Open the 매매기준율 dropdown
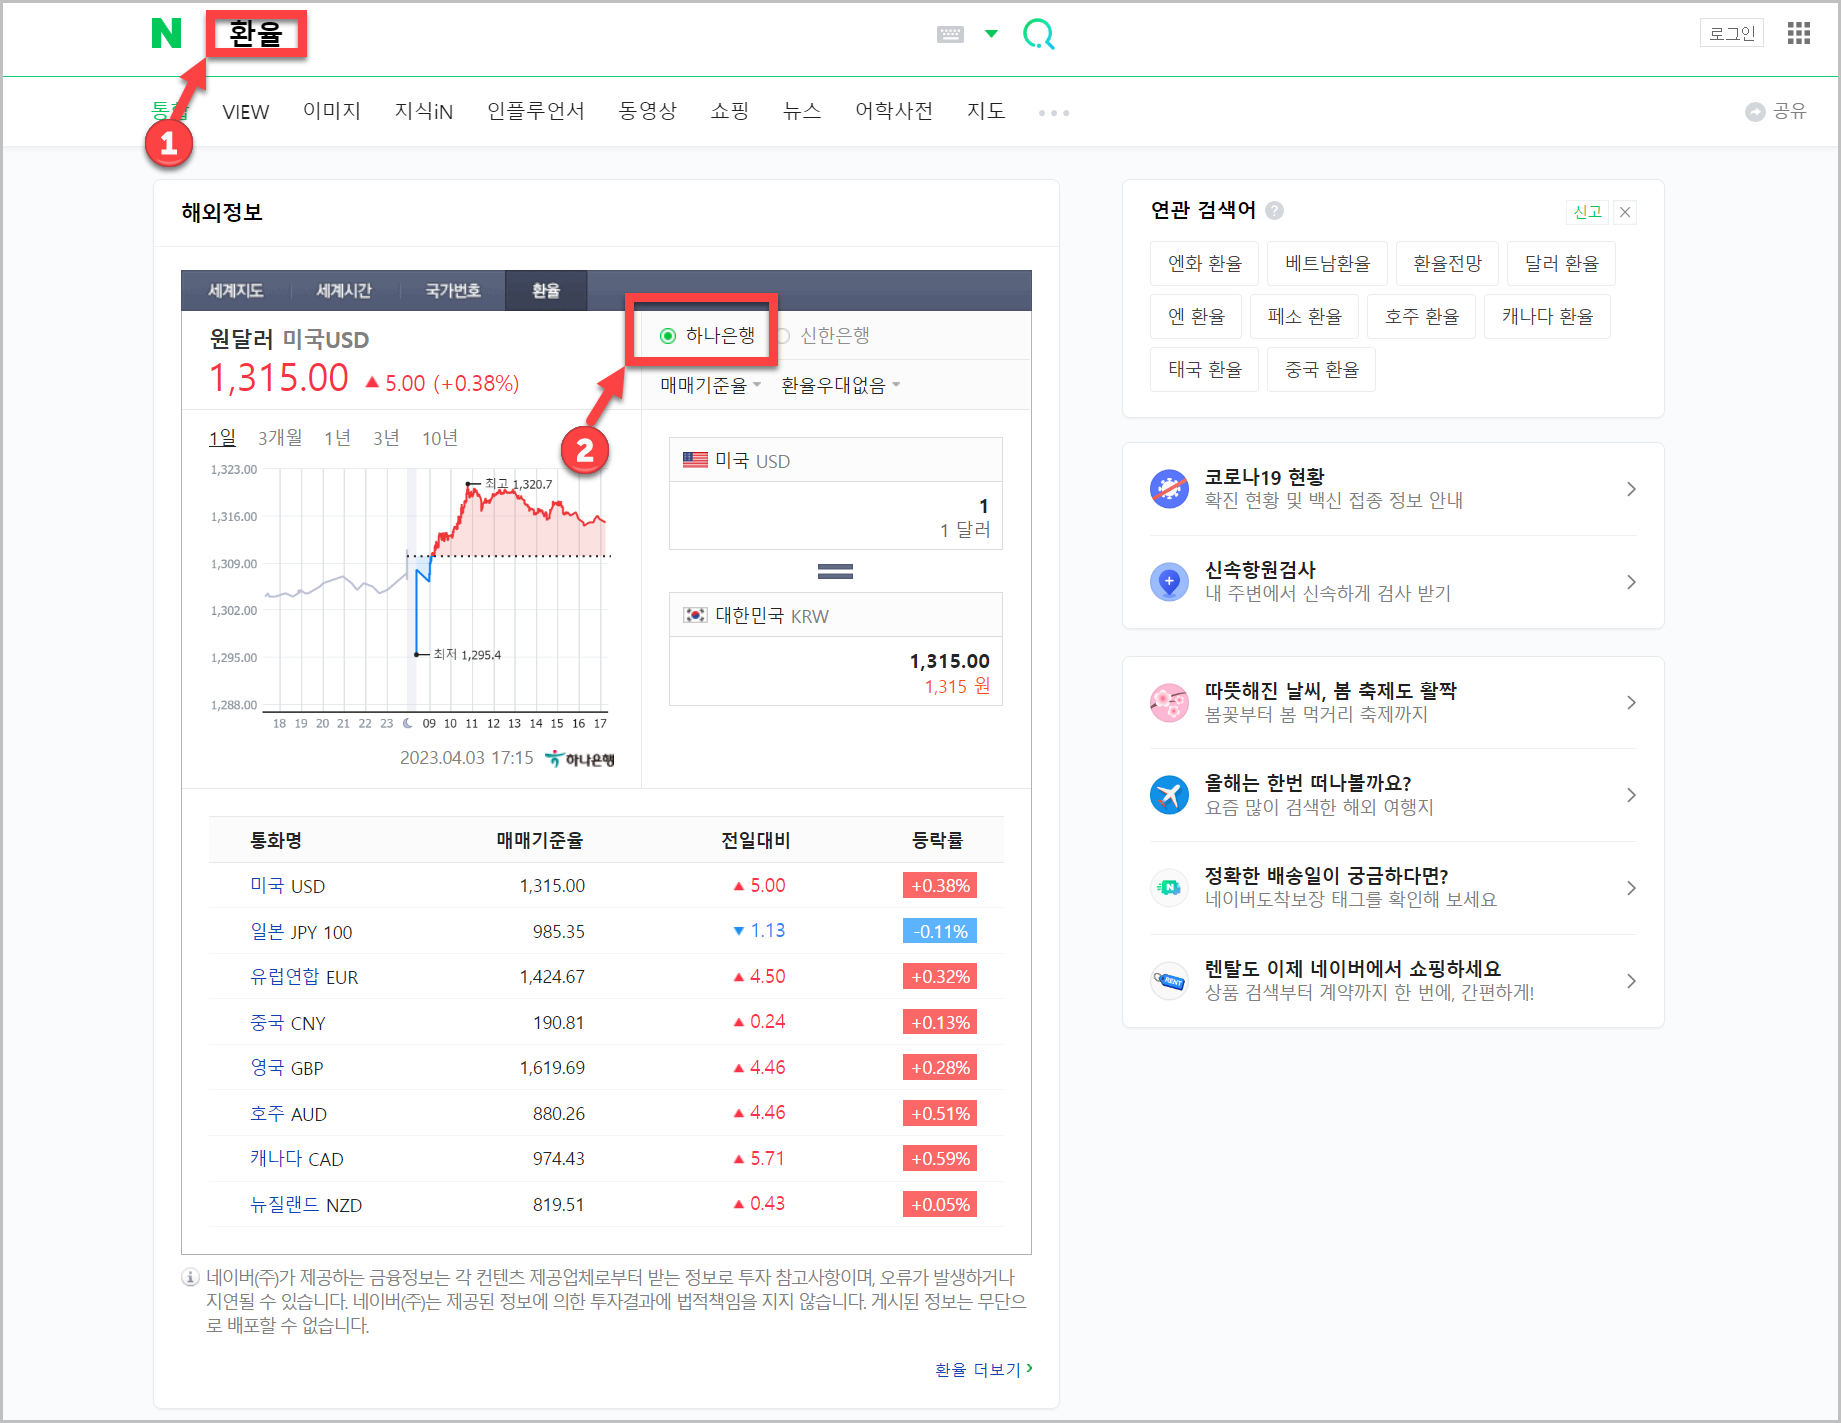The image size is (1841, 1423). (x=711, y=386)
